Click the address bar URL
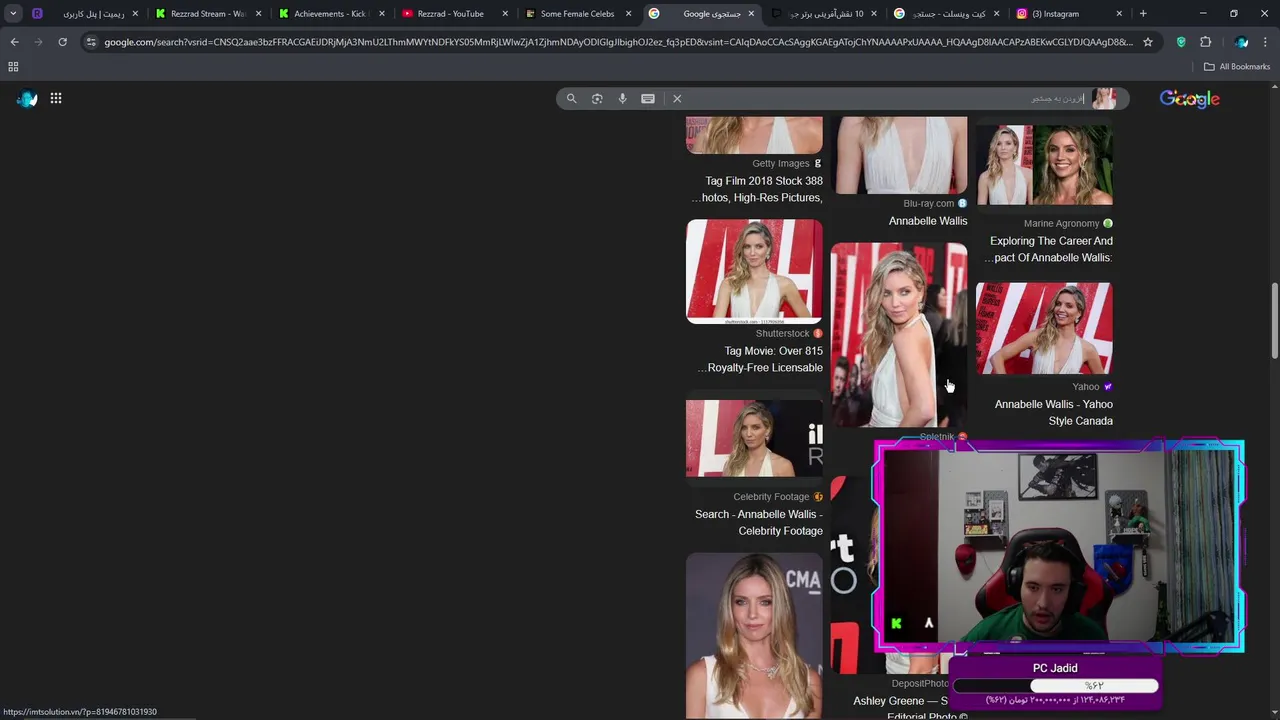This screenshot has width=1280, height=720. click(617, 42)
